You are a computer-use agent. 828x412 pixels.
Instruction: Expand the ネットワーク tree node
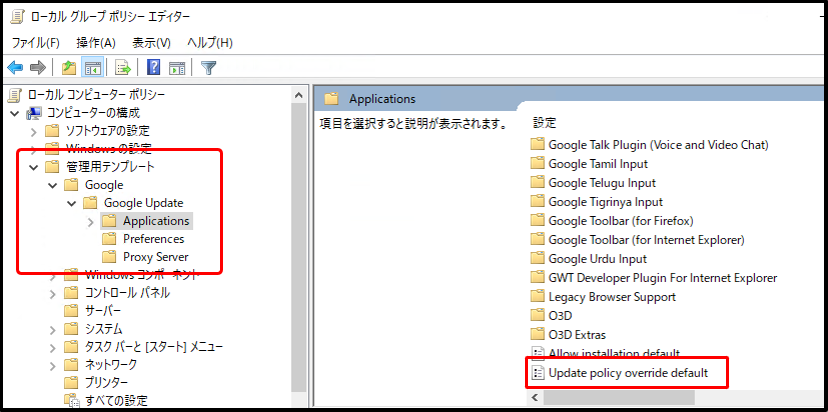point(52,366)
